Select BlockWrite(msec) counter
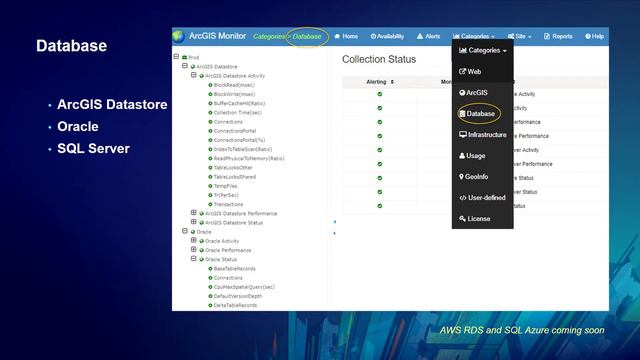This screenshot has height=360, width=640. coord(234,94)
